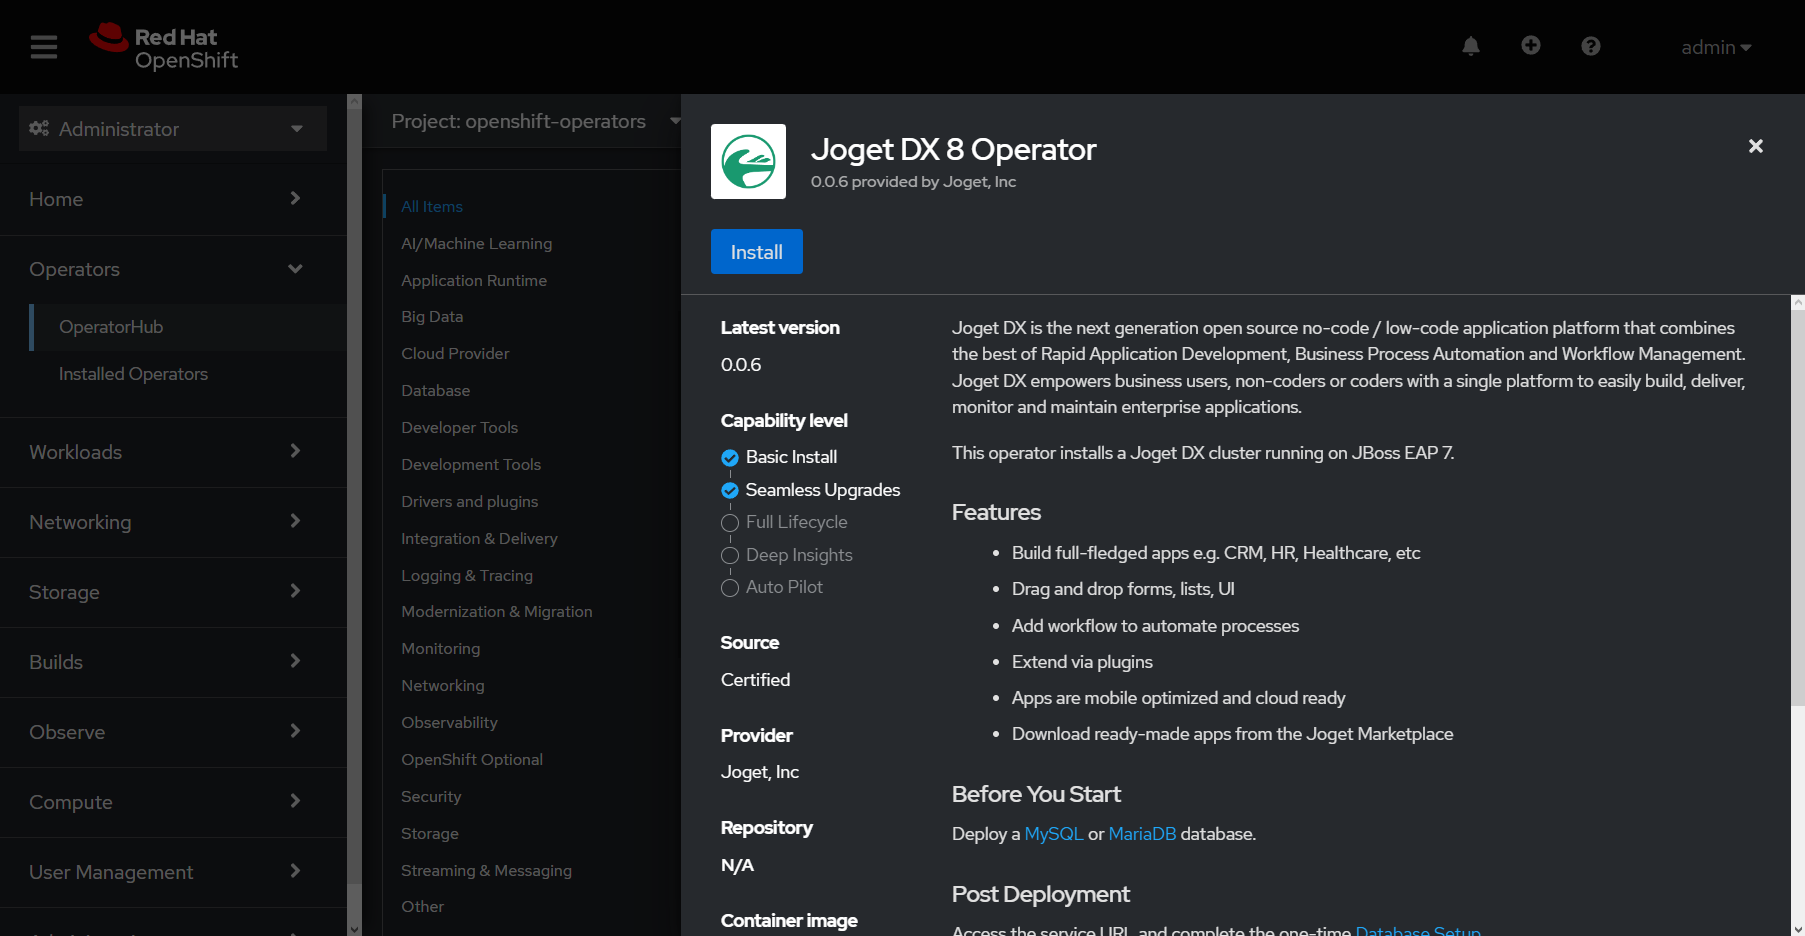Select Installed Operators in the sidebar

(133, 374)
